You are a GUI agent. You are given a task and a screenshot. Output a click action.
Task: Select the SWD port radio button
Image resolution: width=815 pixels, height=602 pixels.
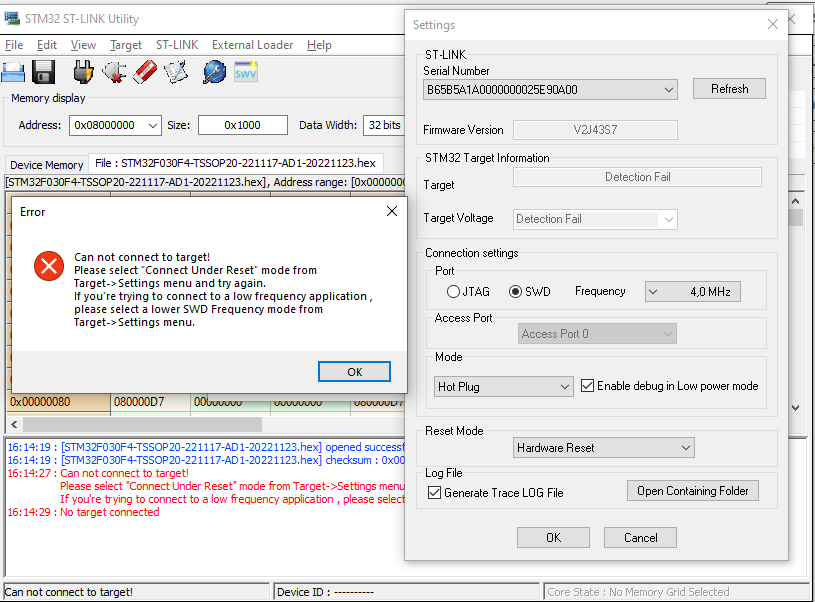tap(515, 292)
